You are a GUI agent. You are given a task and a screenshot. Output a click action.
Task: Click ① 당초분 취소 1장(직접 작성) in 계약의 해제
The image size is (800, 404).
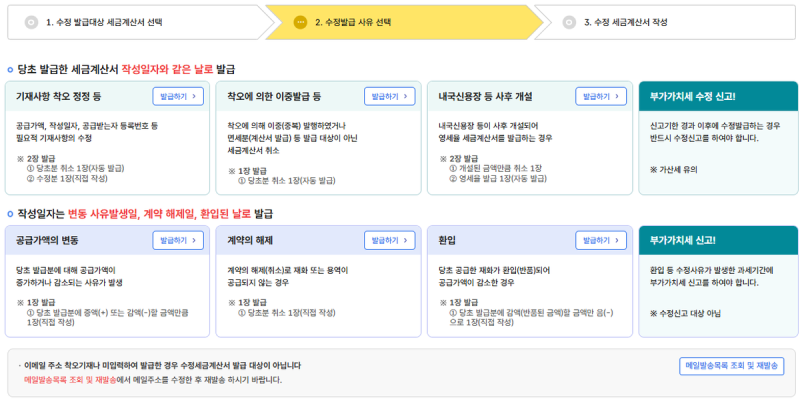click(287, 313)
